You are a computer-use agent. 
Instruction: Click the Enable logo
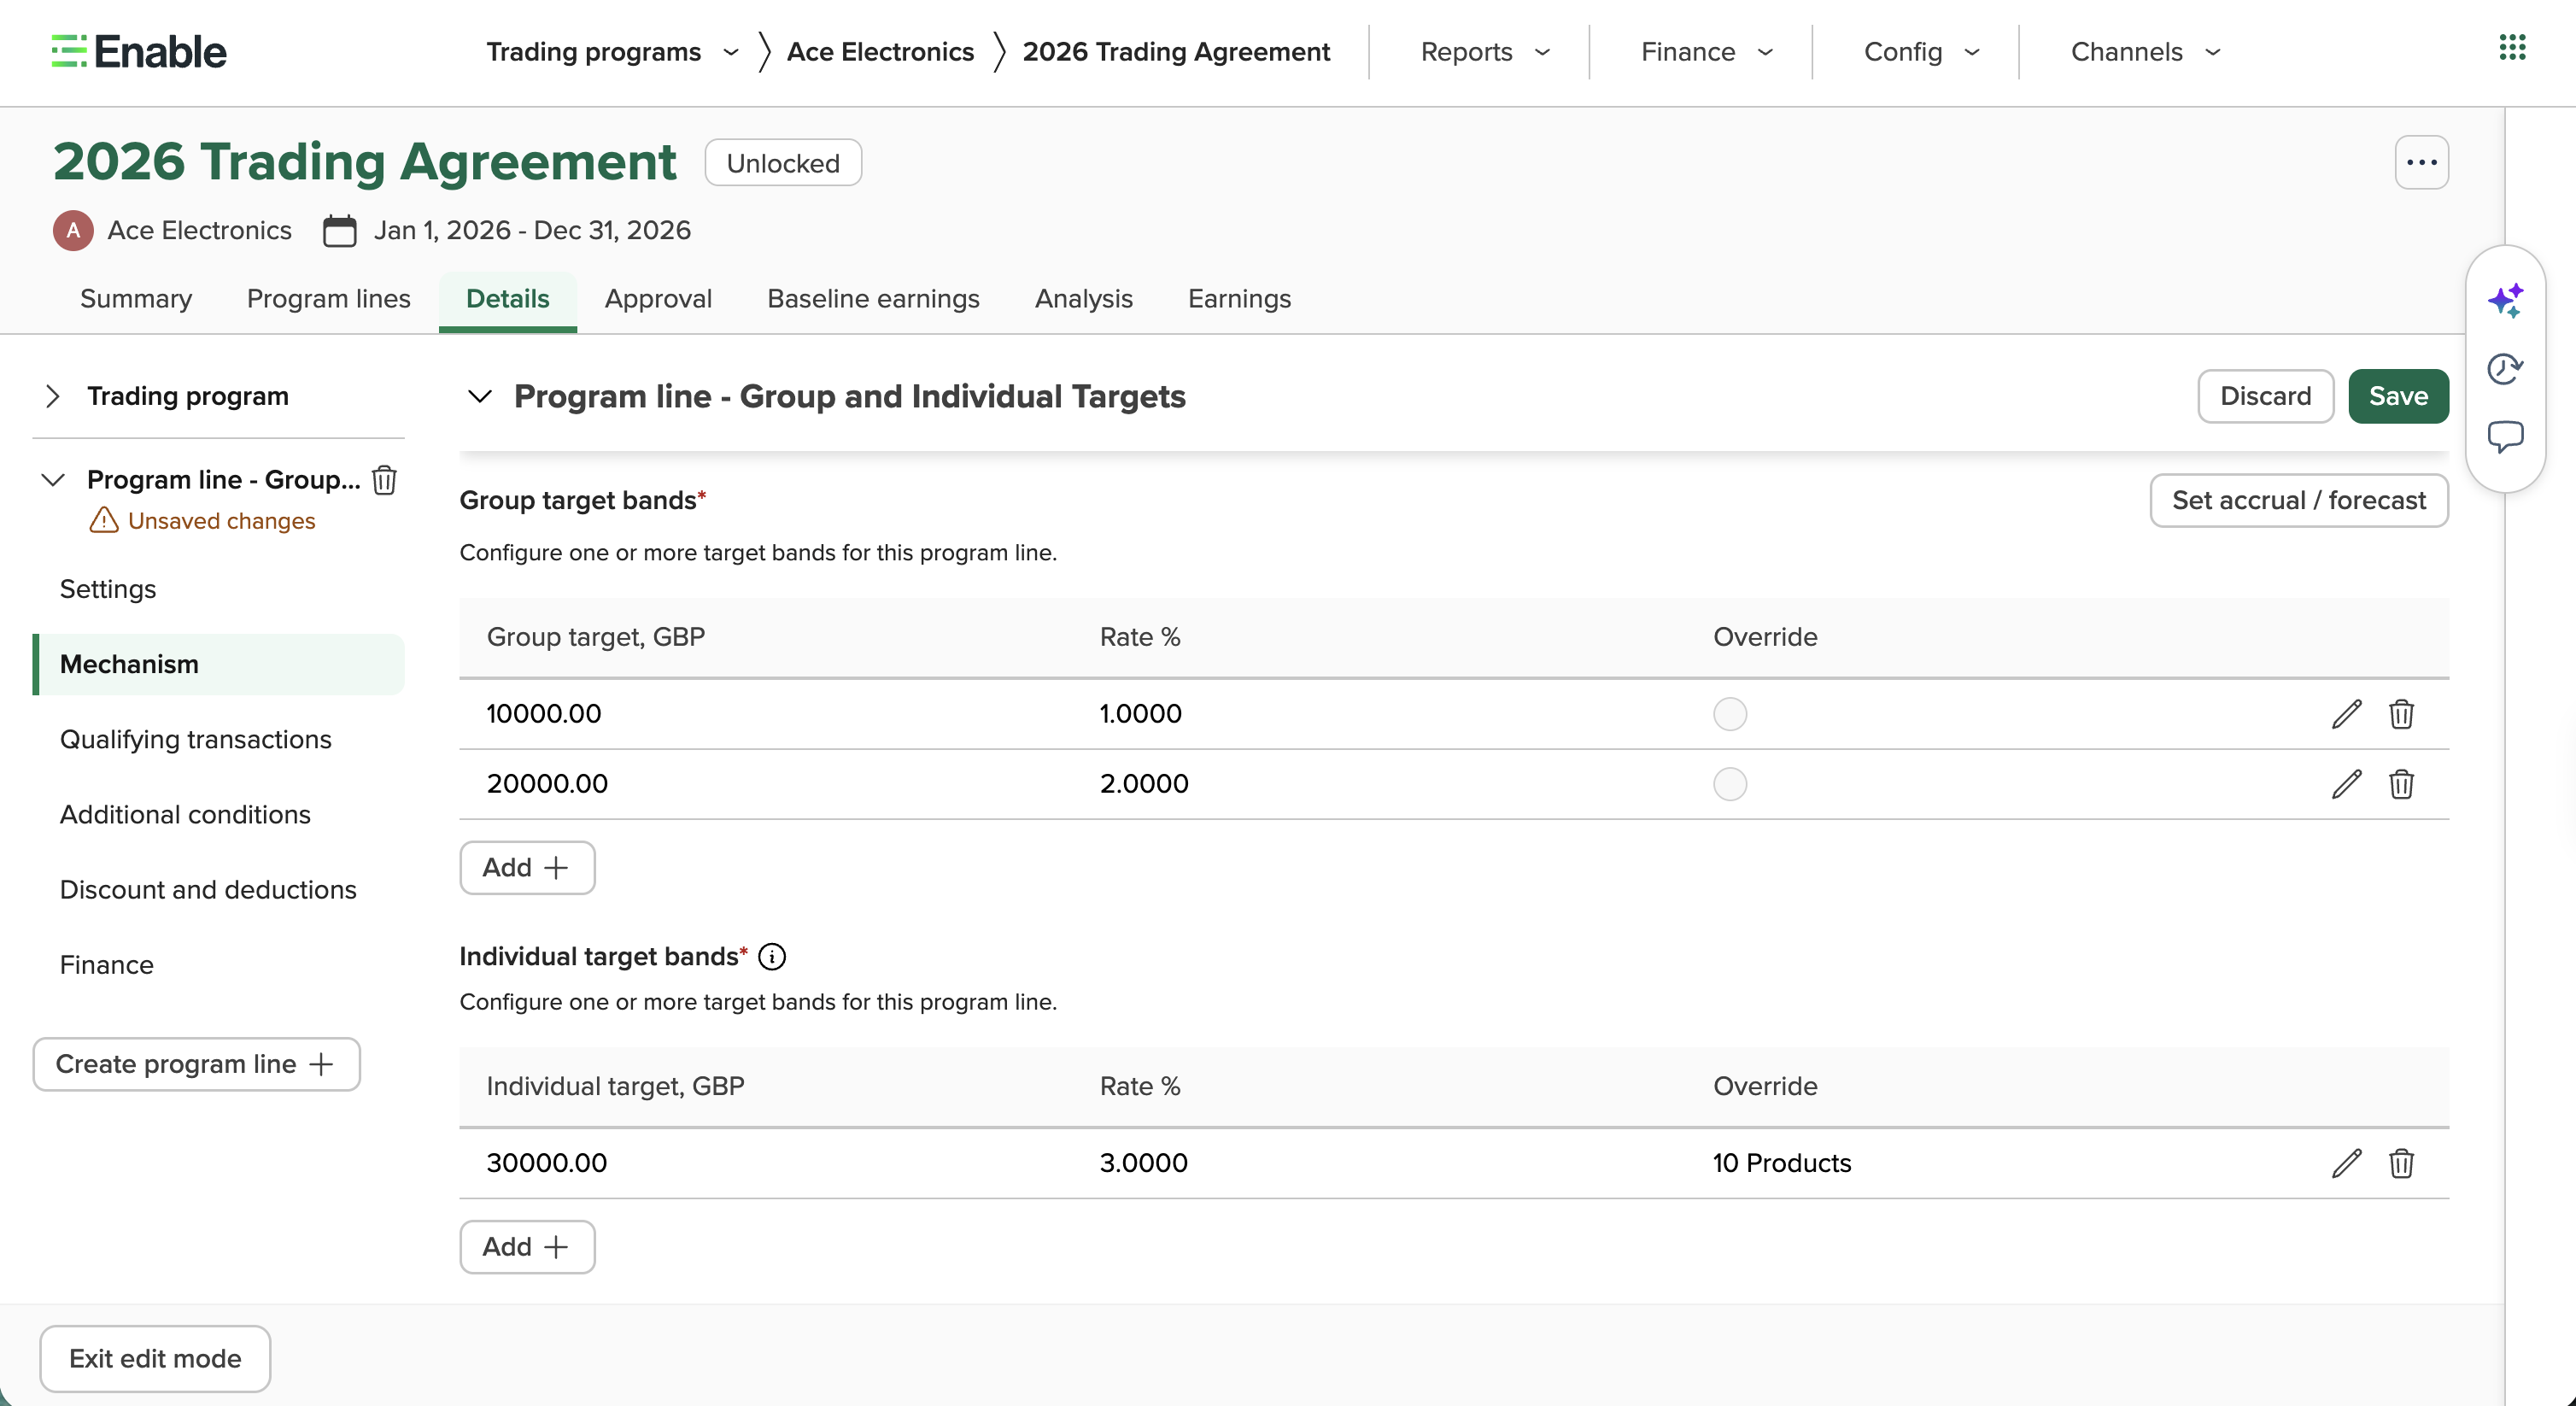pyautogui.click(x=139, y=51)
